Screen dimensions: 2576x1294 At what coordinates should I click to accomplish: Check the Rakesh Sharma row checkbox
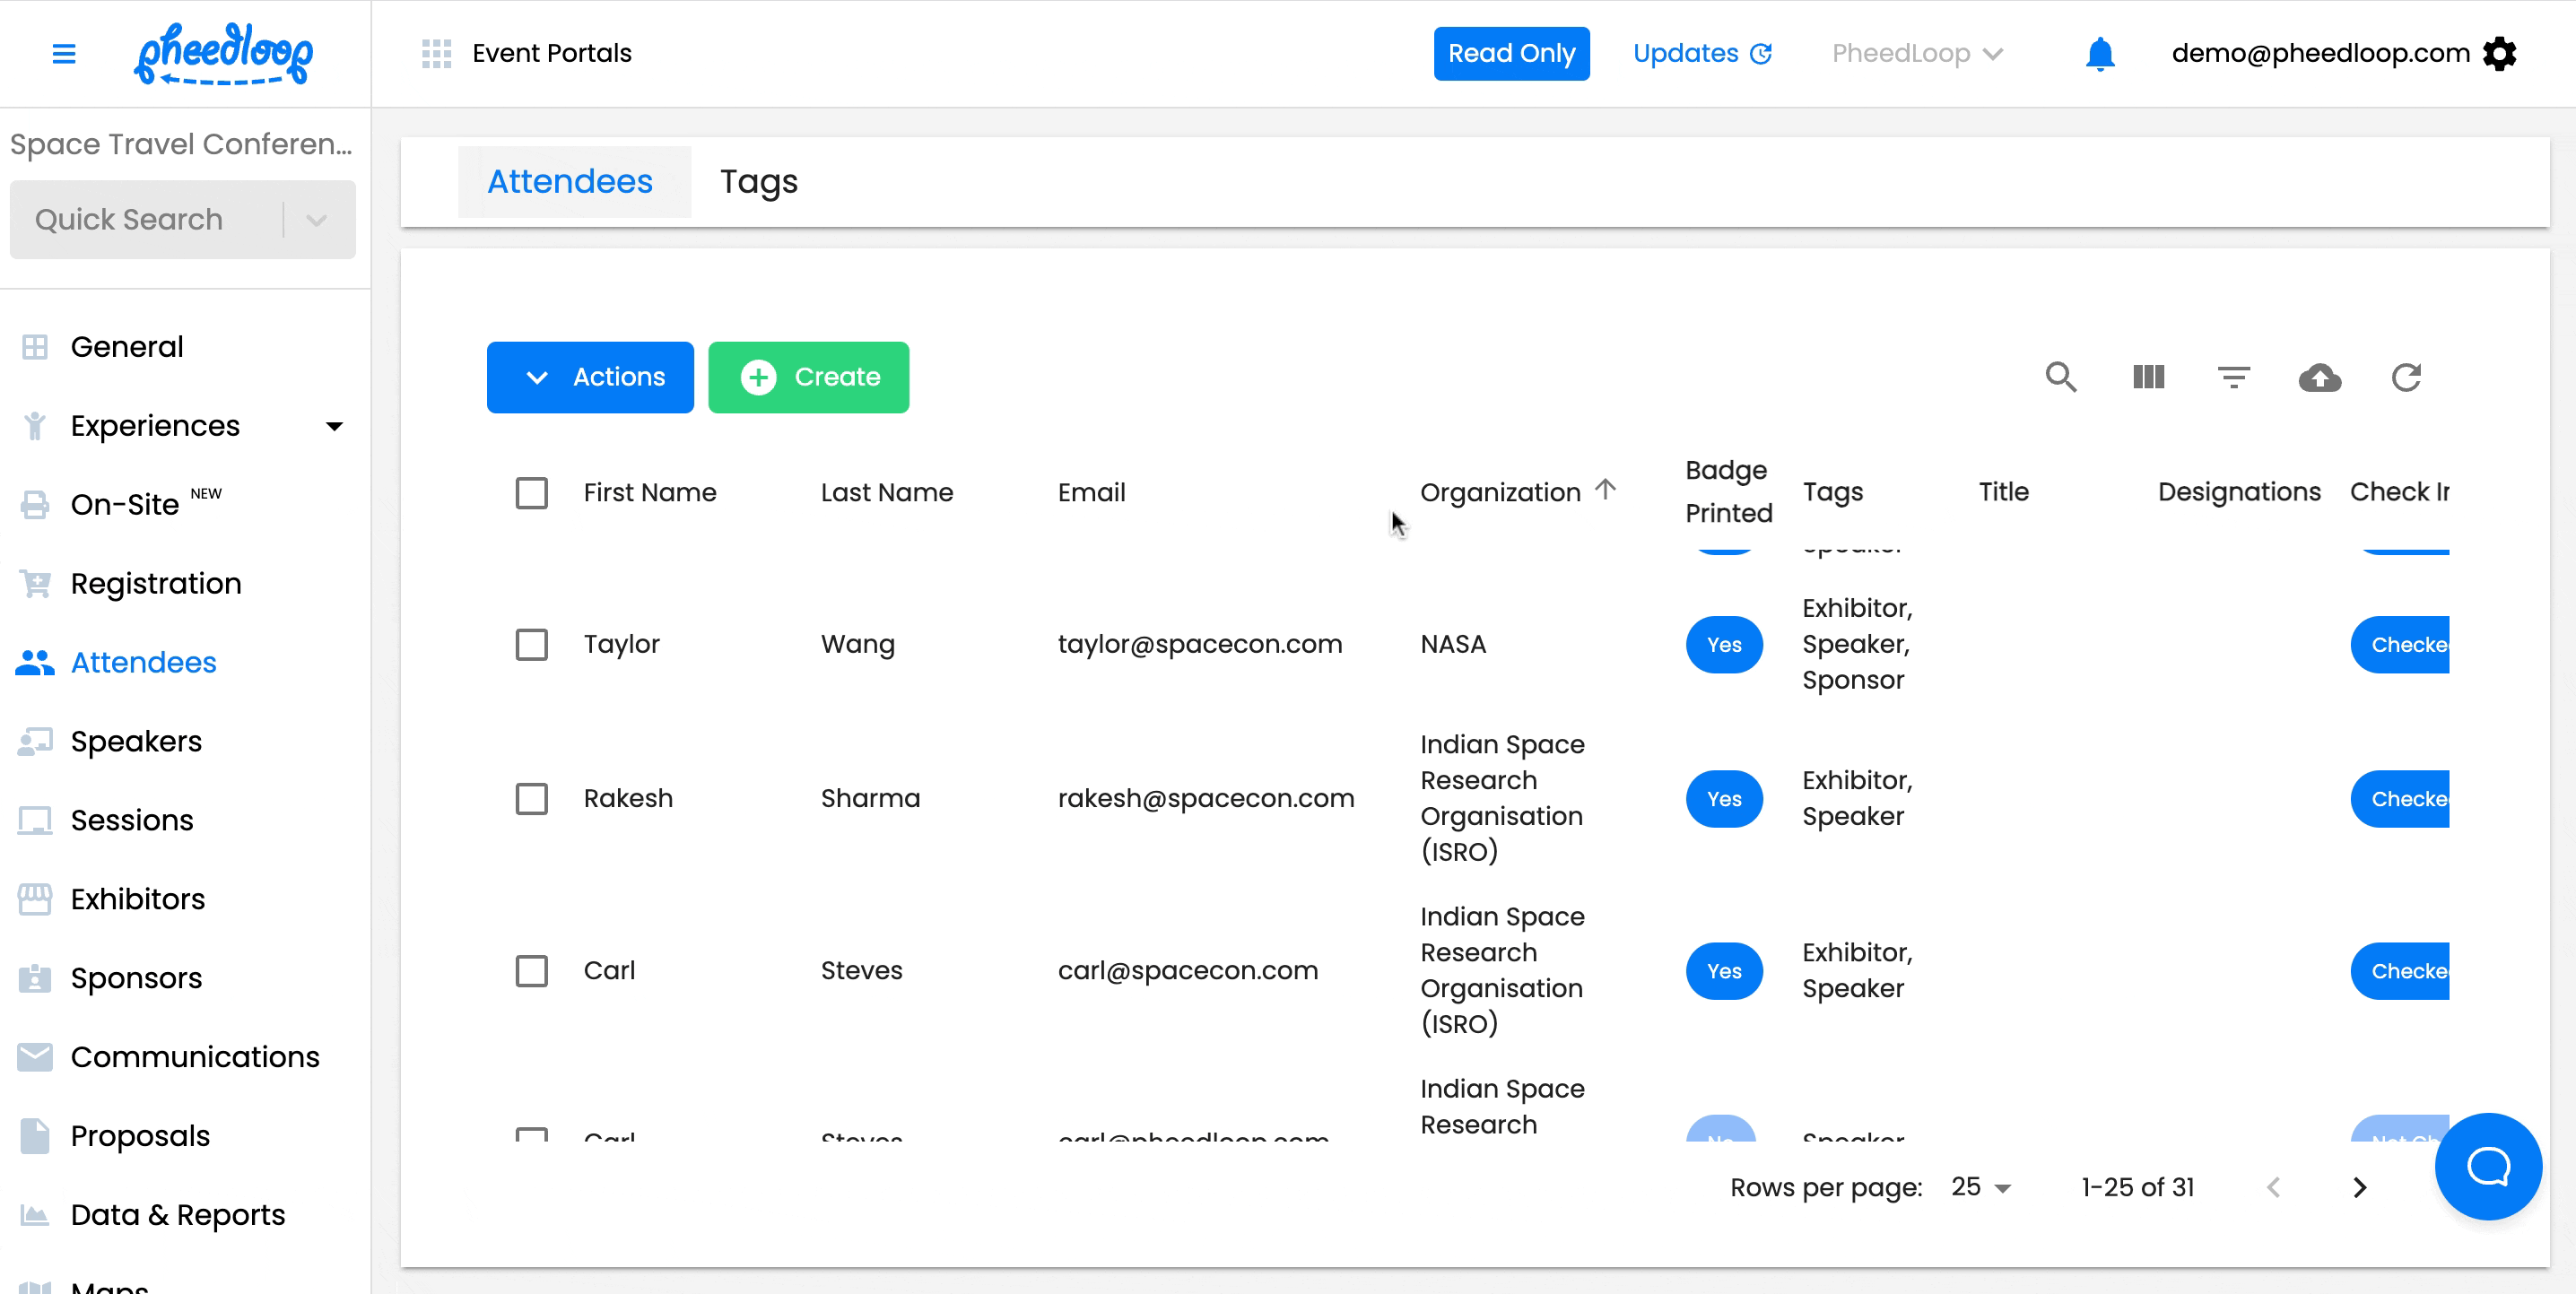(x=531, y=799)
